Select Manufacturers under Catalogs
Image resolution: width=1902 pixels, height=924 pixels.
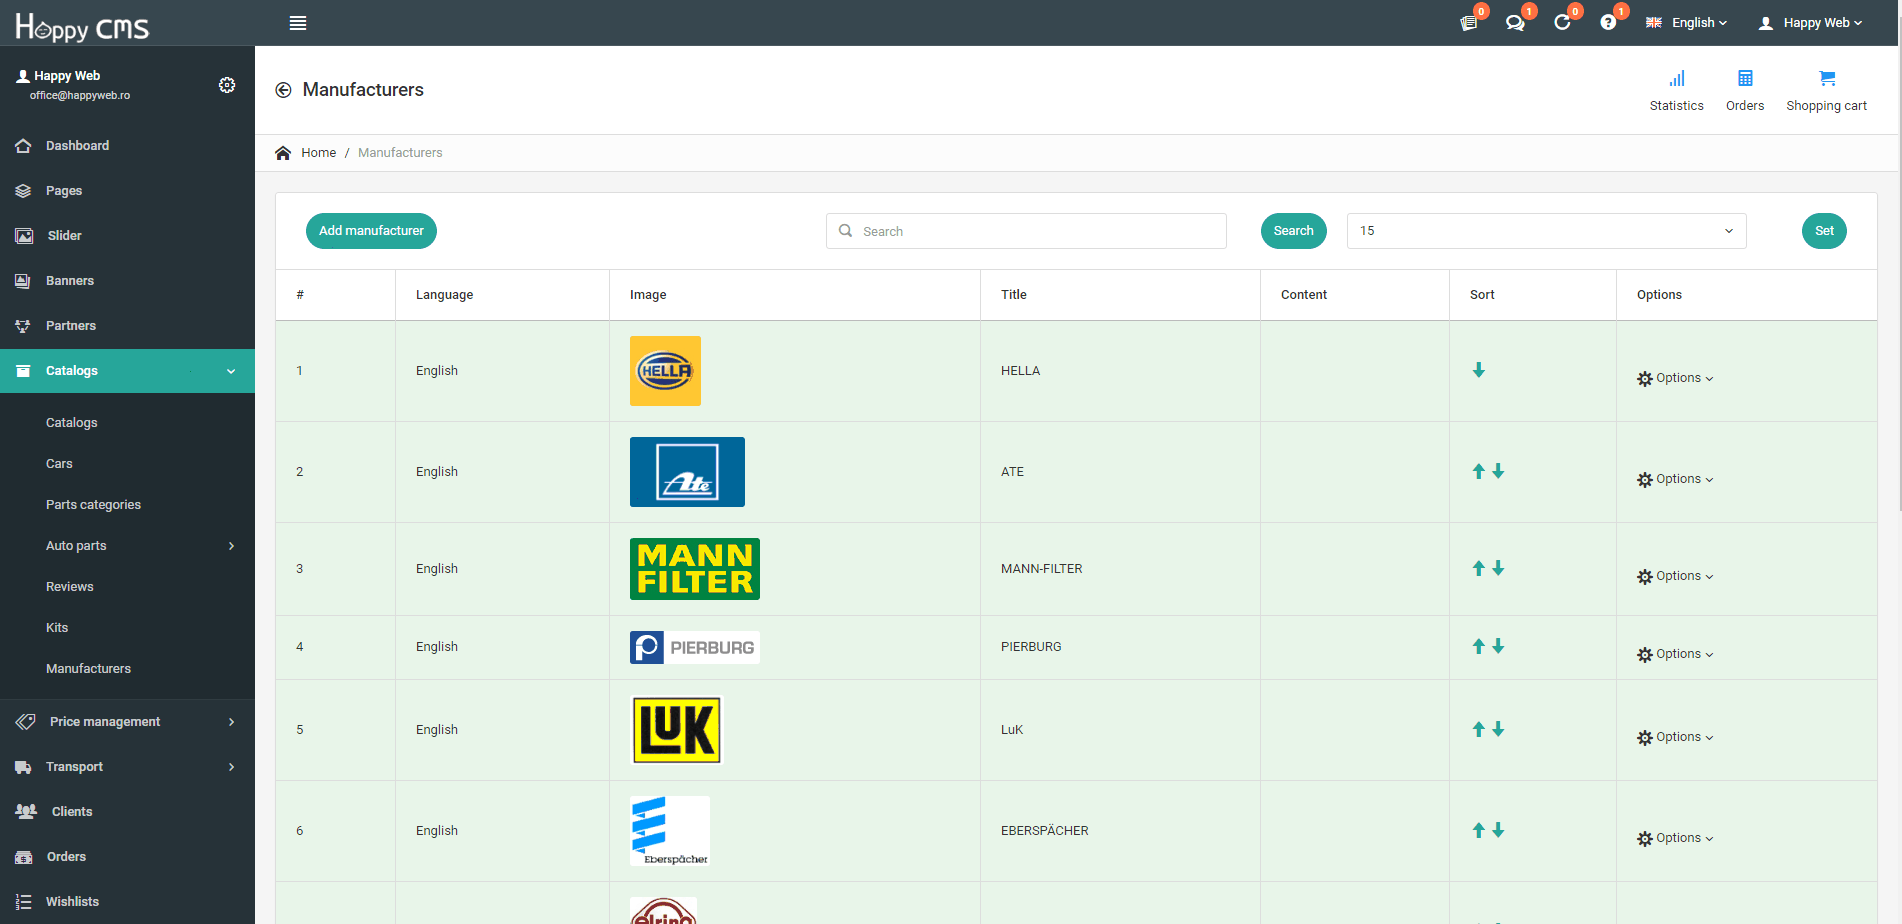click(88, 669)
